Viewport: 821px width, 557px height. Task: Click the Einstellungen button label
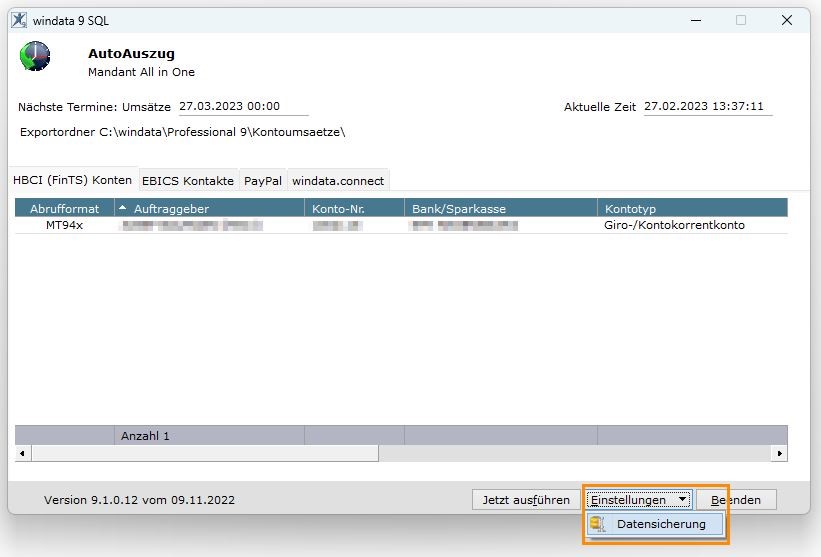pyautogui.click(x=628, y=500)
